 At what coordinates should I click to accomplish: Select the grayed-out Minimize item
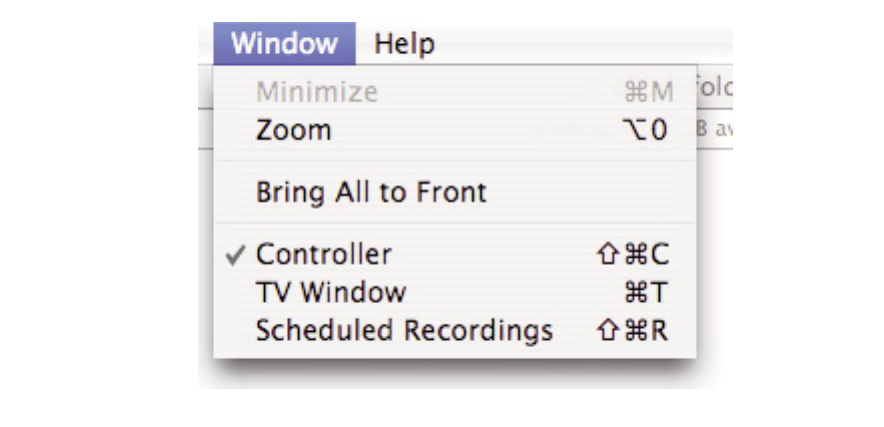[x=316, y=93]
